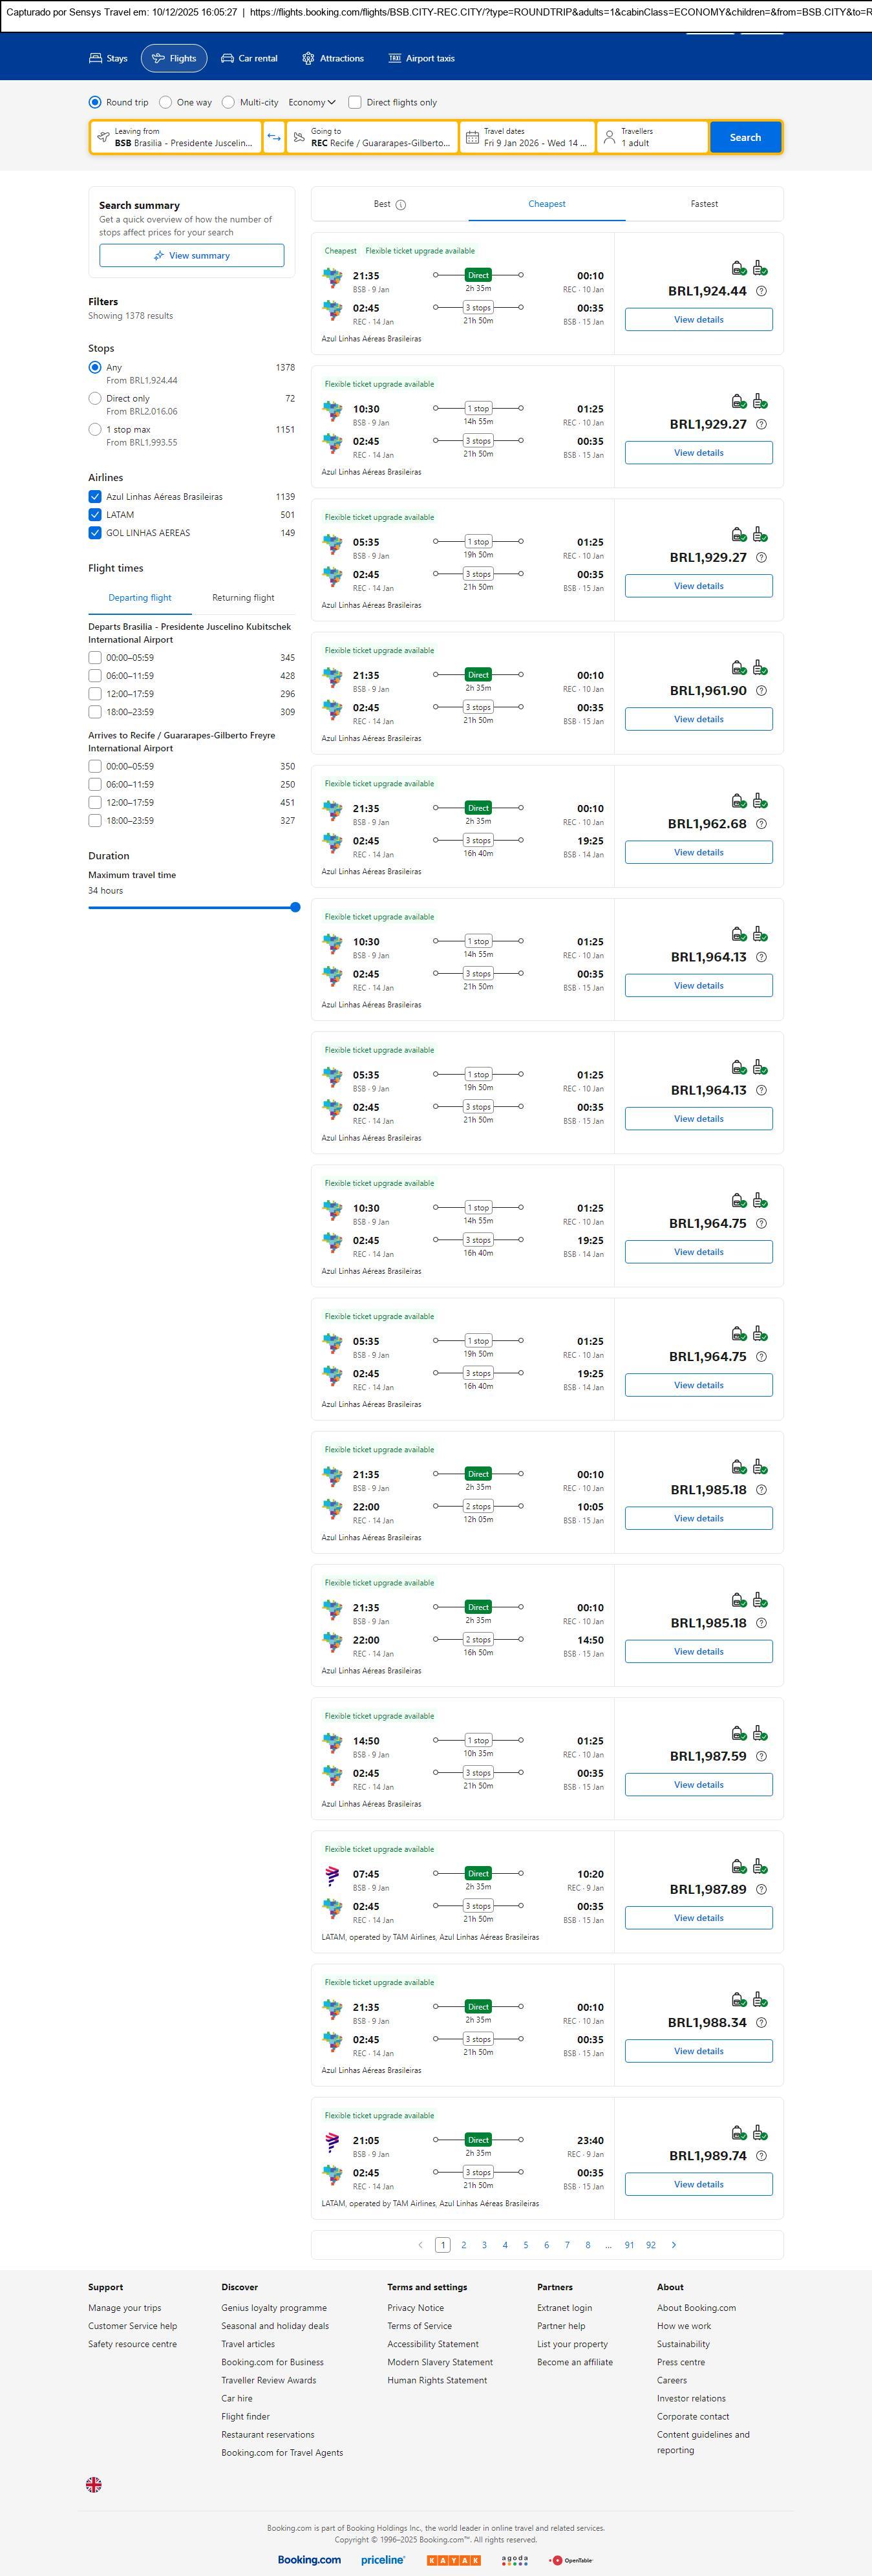The image size is (872, 2576).
Task: Open the Going to REC Recife destination field
Action: coord(372,137)
